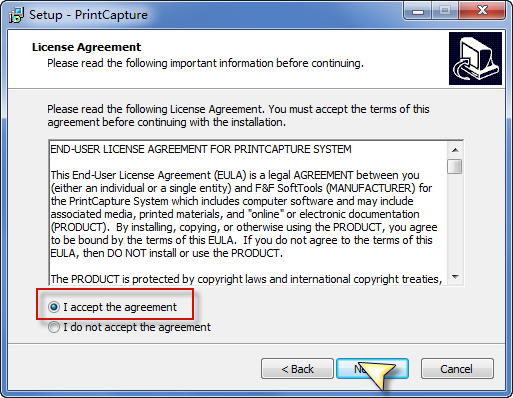Image resolution: width=513 pixels, height=398 pixels.
Task: Click the license text scroll up arrow
Action: [455, 150]
